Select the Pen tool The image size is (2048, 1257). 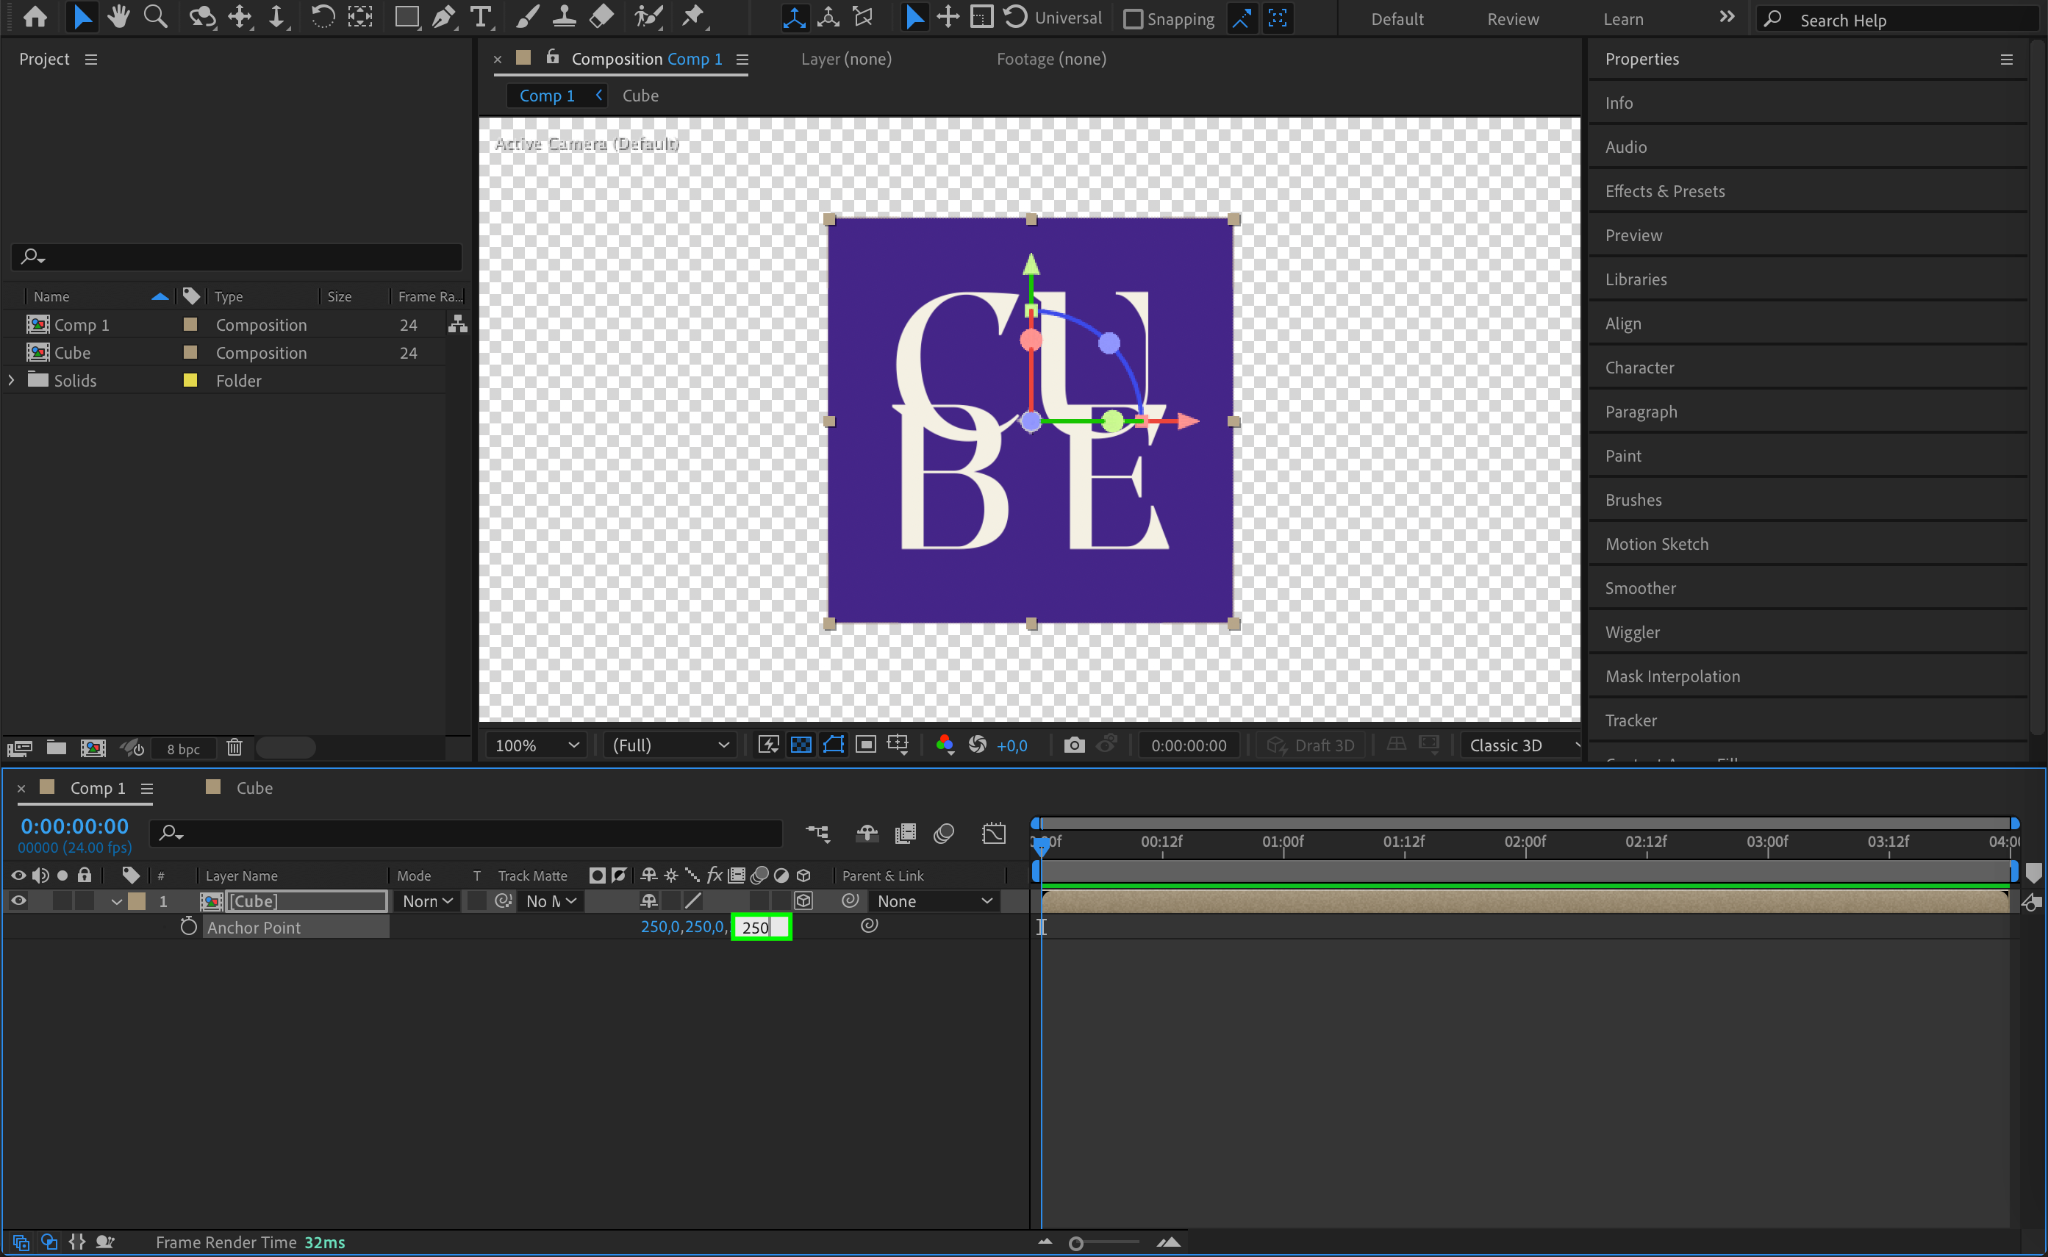443,17
